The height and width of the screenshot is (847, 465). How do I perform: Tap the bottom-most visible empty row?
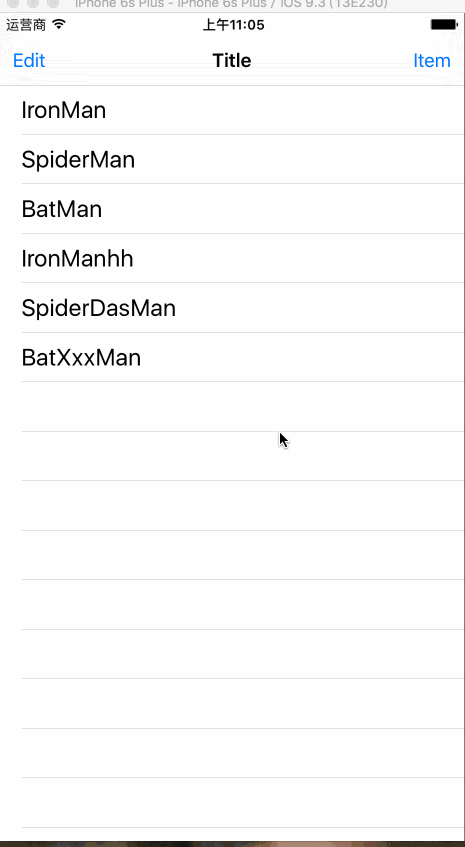tap(232, 803)
